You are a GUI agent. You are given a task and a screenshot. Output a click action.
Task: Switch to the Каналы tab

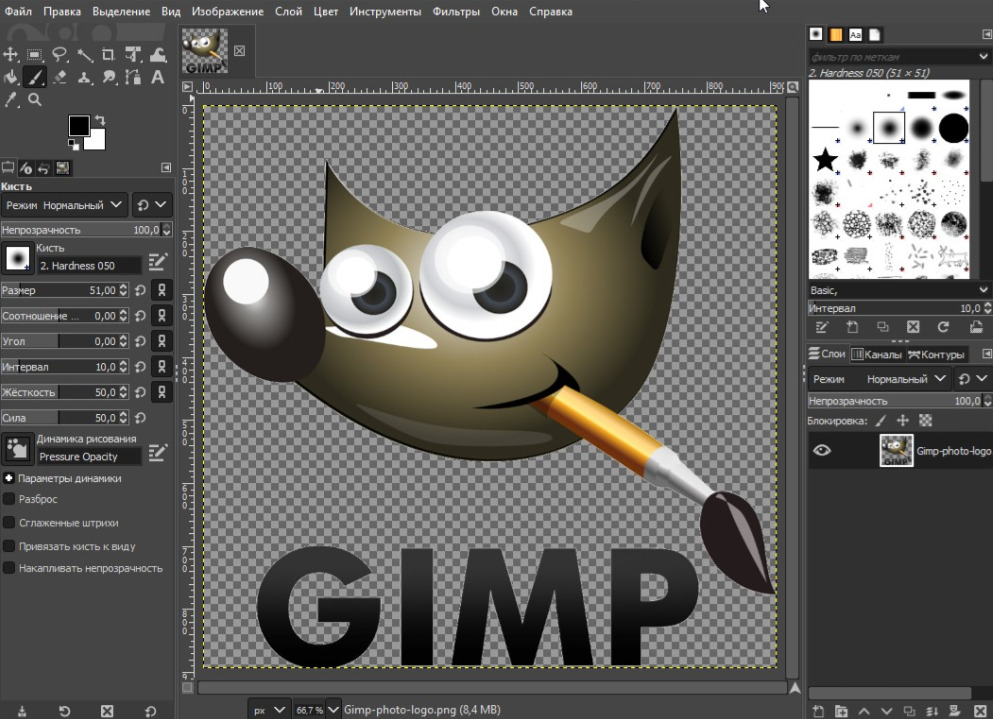[876, 354]
